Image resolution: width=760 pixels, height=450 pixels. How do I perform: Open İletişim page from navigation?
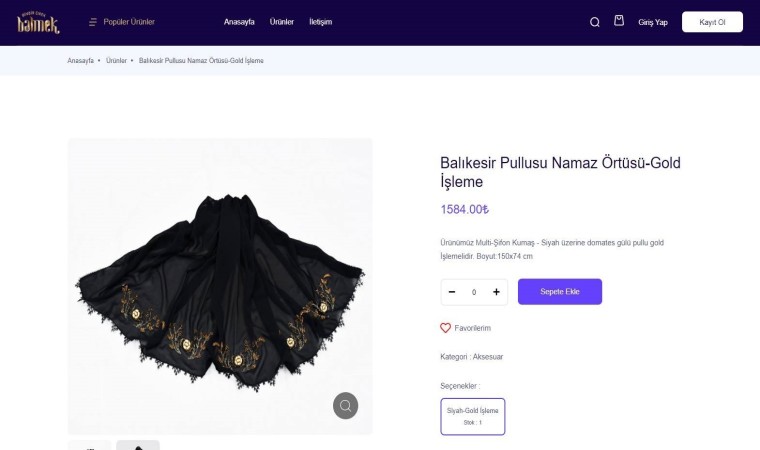(320, 22)
